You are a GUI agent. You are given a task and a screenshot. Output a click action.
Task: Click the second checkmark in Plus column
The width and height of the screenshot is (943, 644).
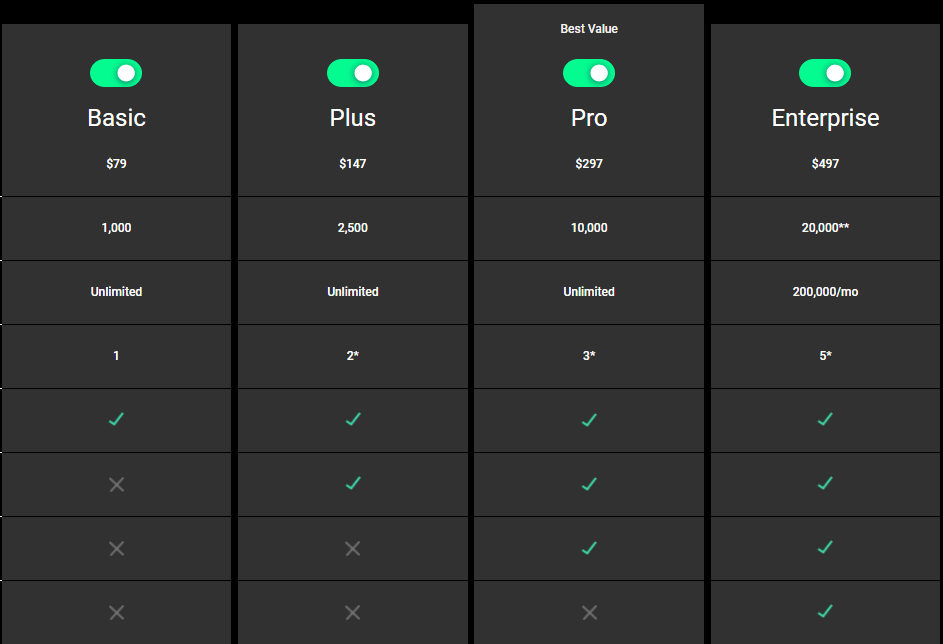(x=353, y=483)
